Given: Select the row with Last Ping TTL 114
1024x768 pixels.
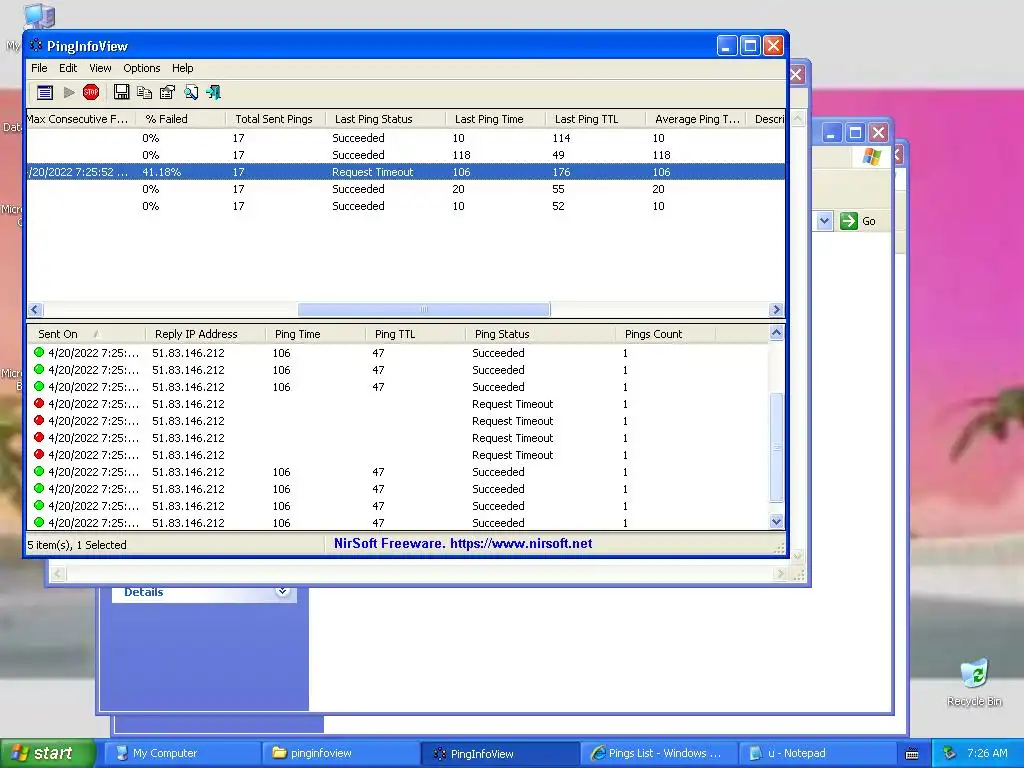Looking at the screenshot, I should pos(406,138).
